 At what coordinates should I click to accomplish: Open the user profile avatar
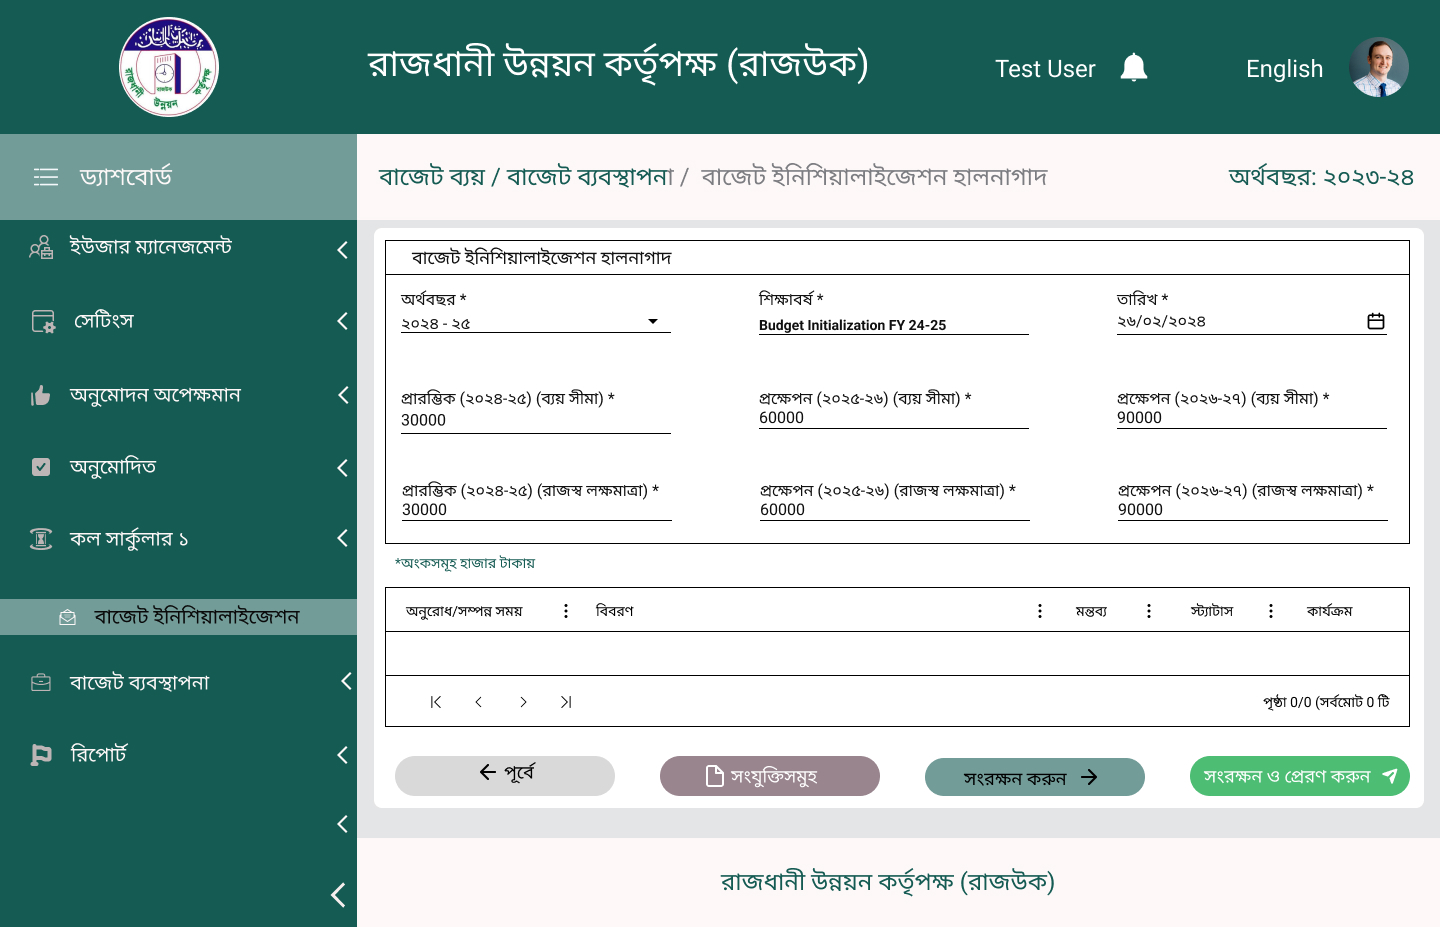point(1379,67)
